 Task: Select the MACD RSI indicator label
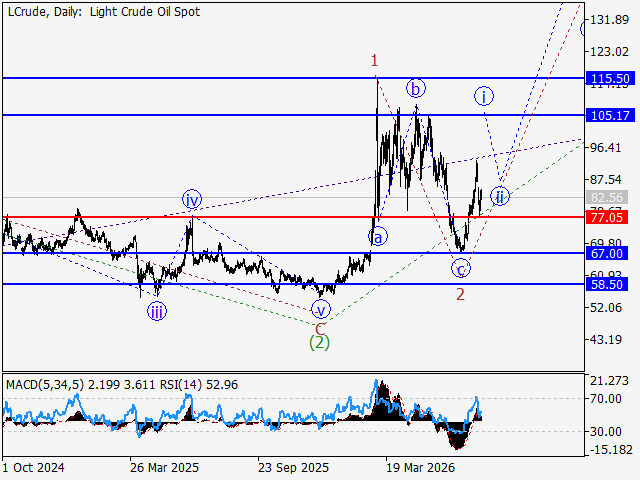point(122,384)
